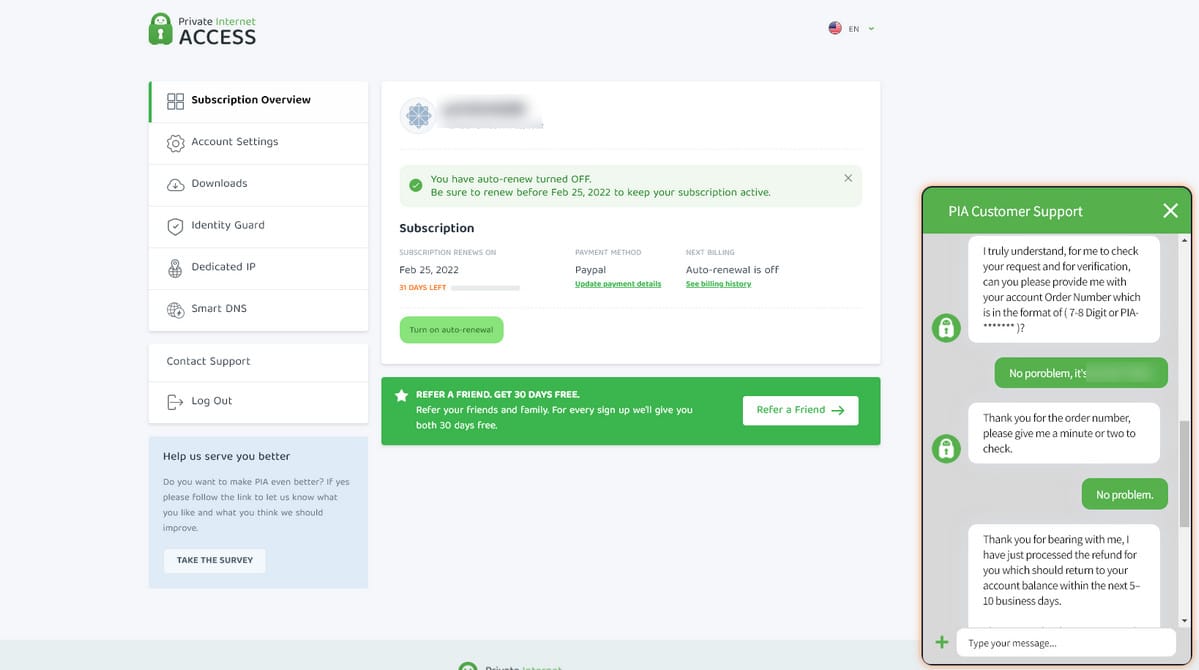Click the Account Settings gear icon

175,143
